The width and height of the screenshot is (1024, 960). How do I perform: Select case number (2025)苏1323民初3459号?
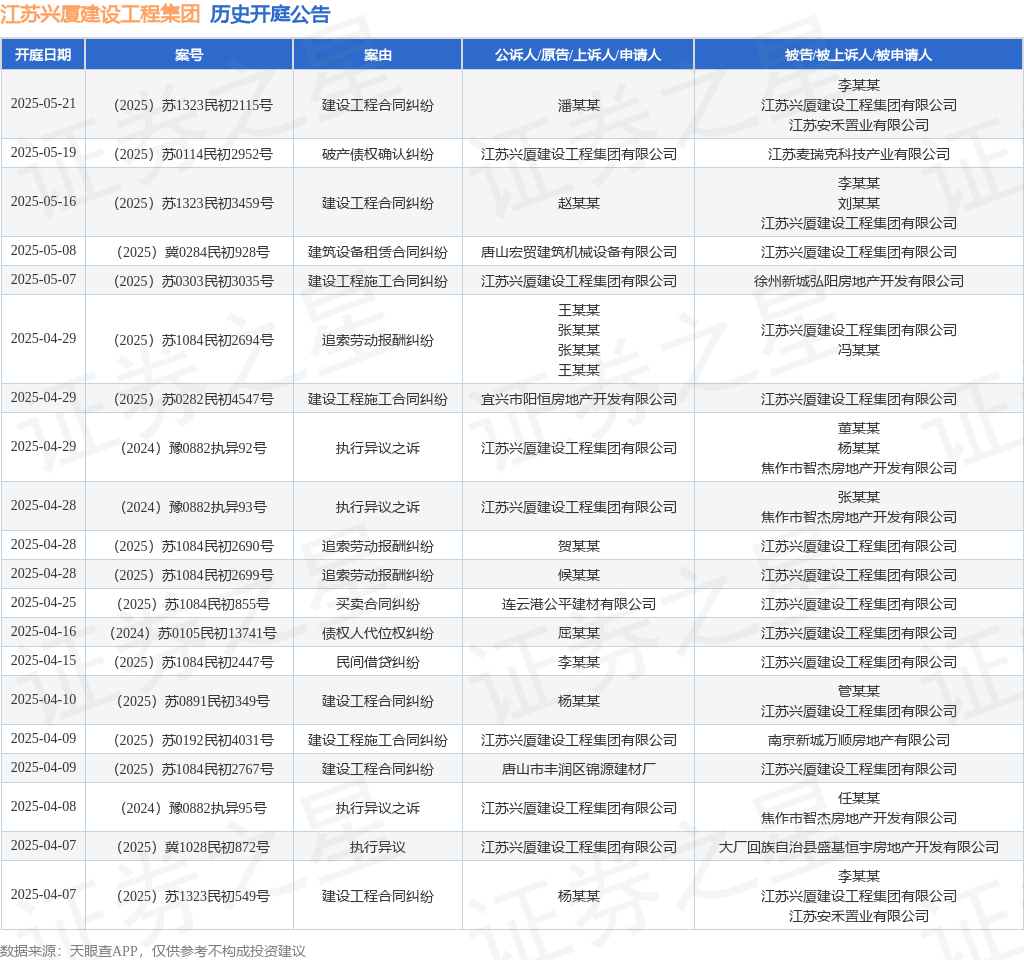point(193,203)
